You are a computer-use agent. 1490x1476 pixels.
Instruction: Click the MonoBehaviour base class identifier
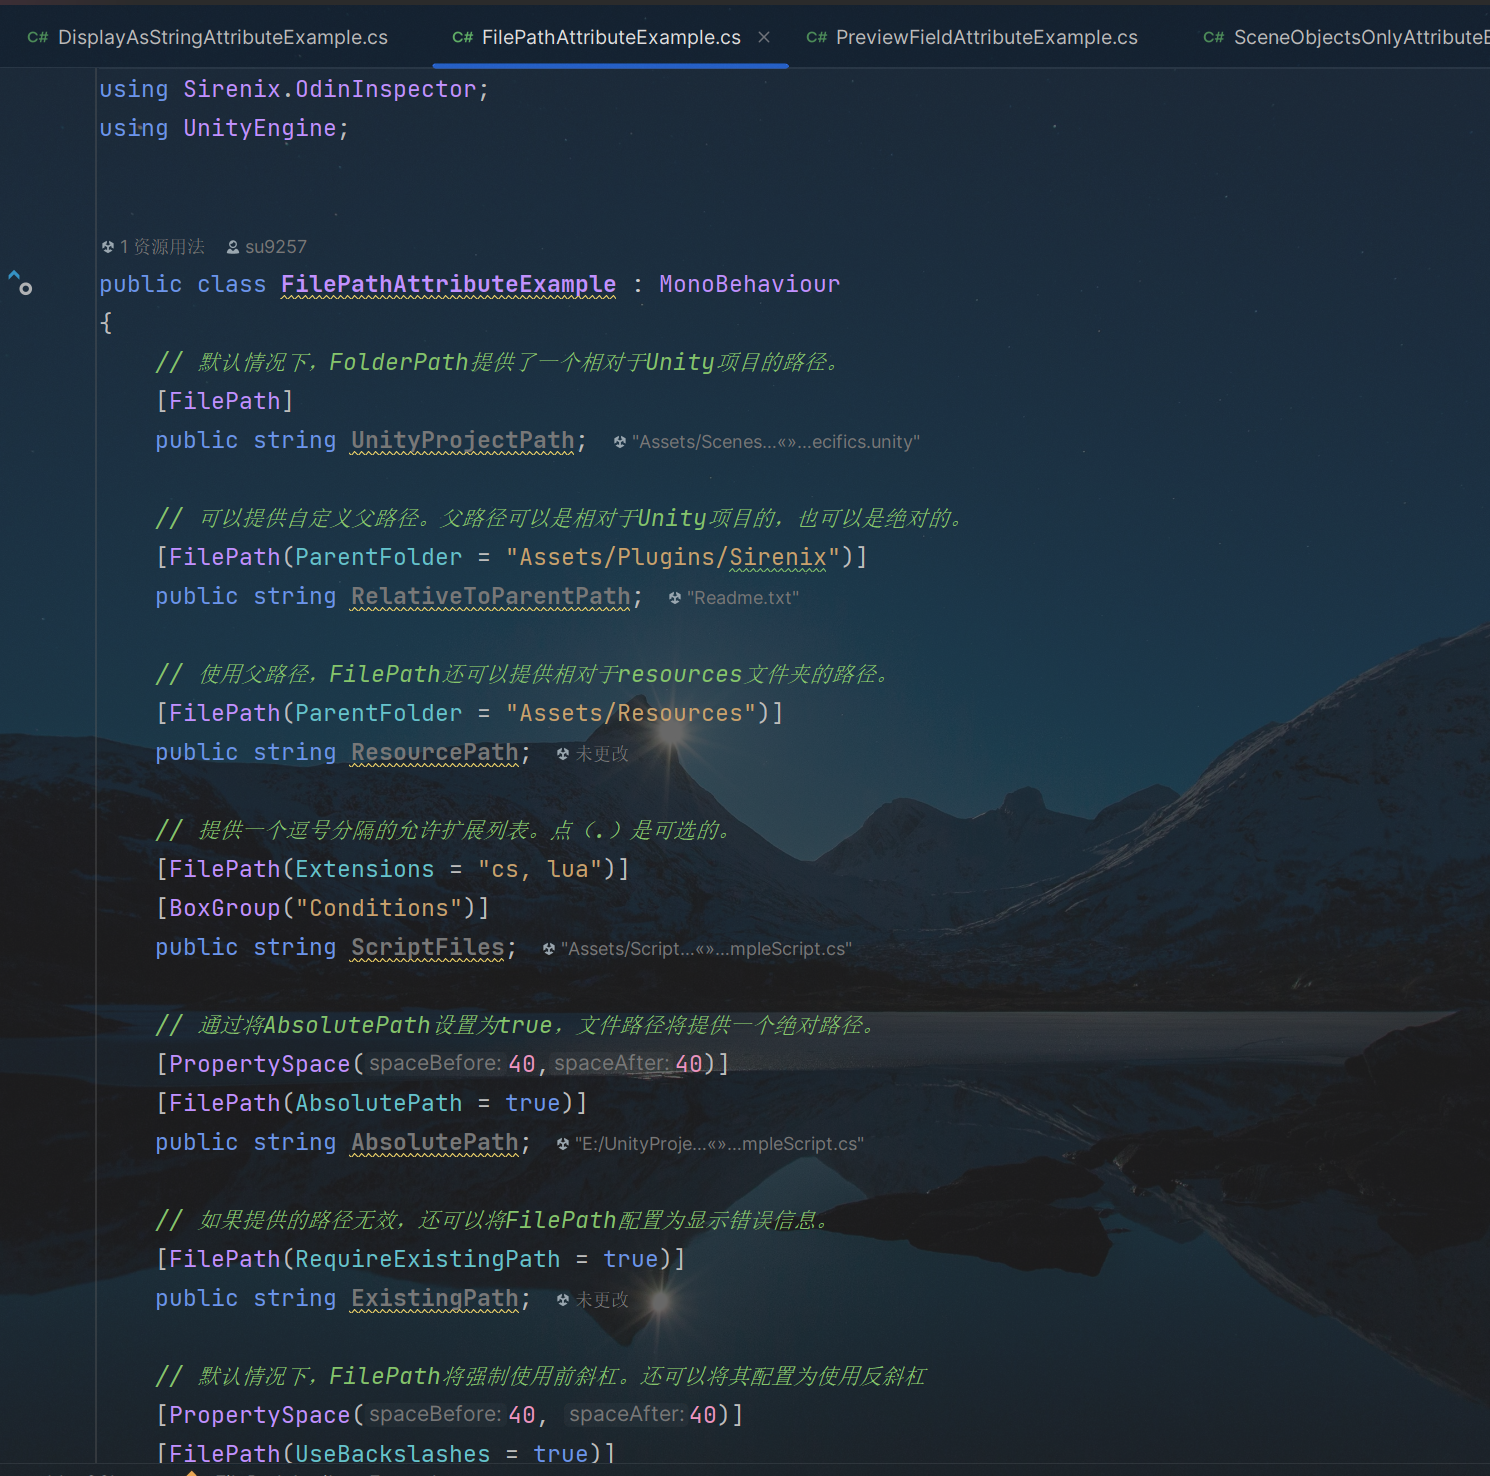pos(749,284)
